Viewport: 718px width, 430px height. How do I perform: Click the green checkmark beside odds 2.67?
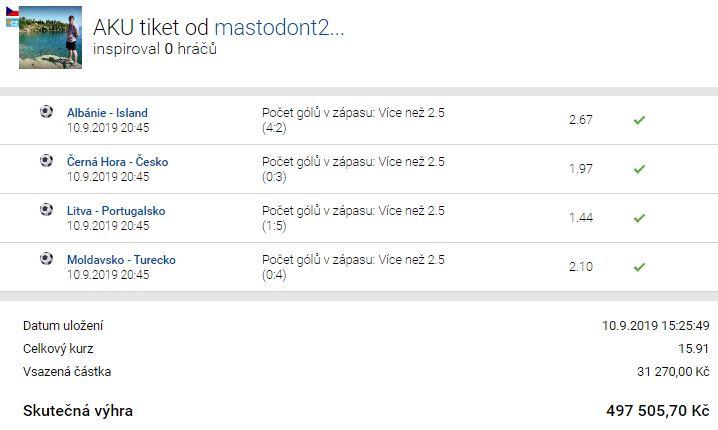point(639,120)
